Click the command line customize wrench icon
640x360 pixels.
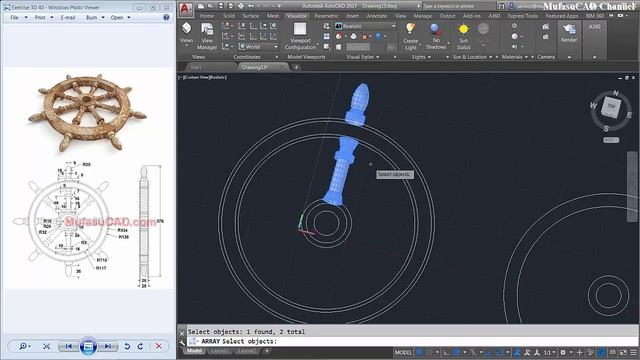coord(182,342)
